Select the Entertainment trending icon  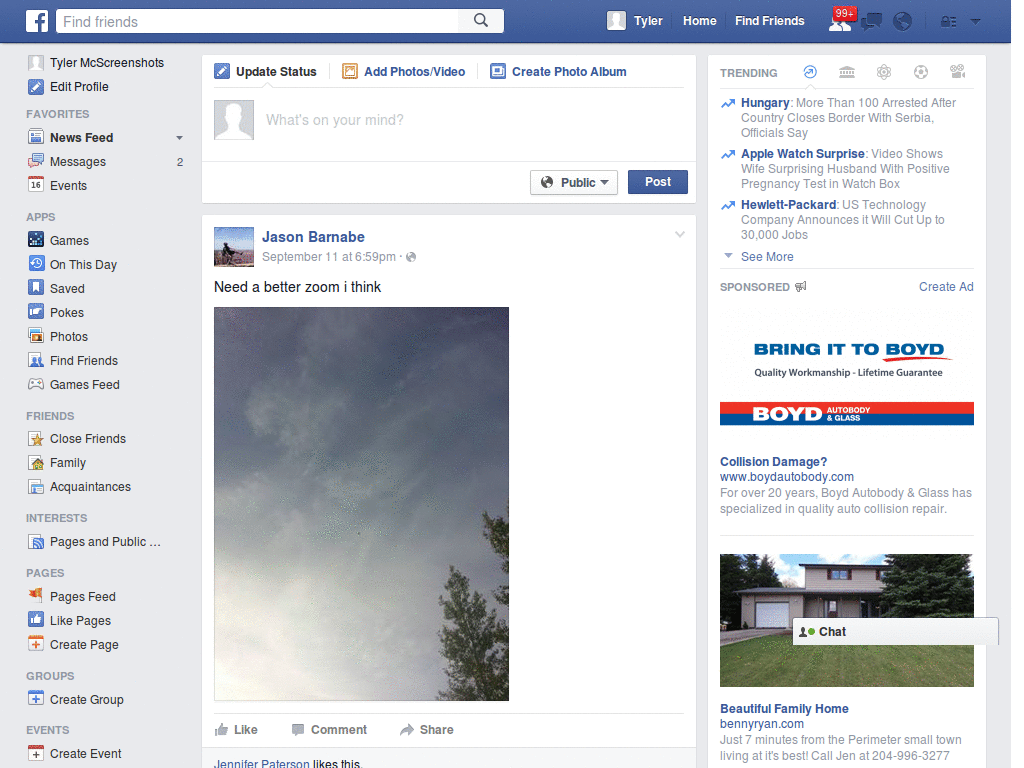pyautogui.click(x=957, y=72)
